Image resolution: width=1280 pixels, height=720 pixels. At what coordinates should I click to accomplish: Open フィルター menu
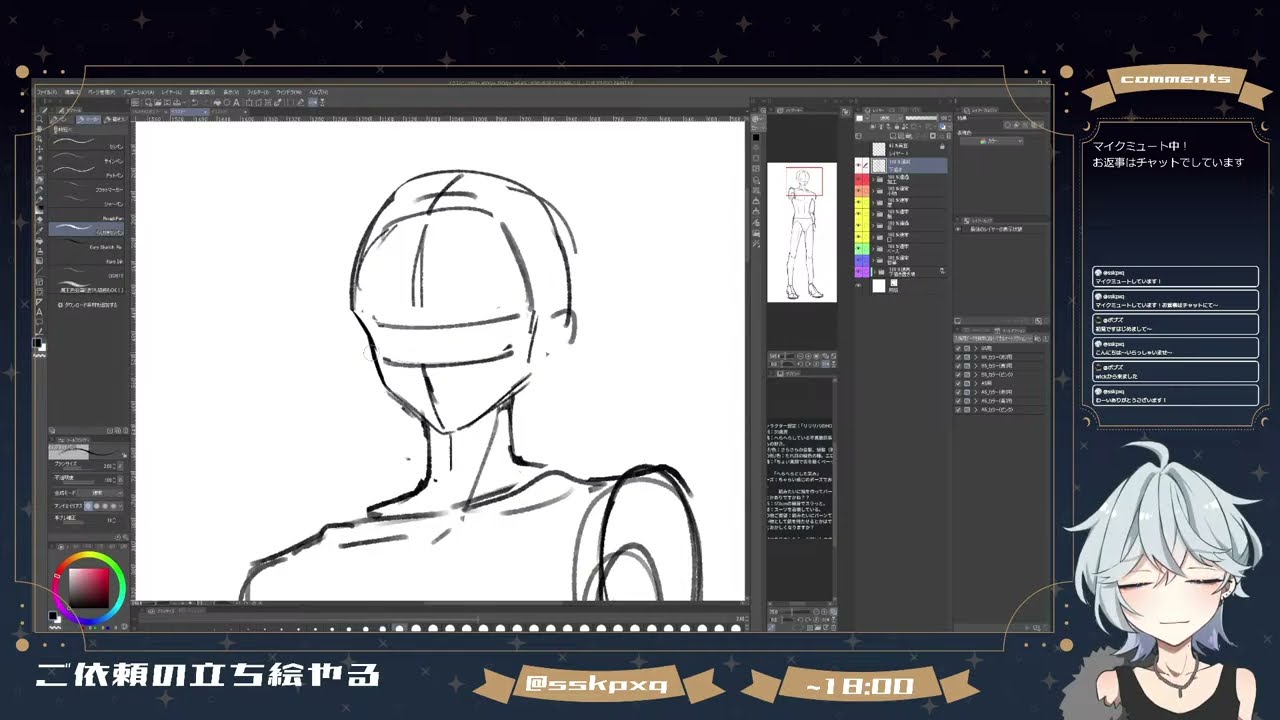pos(258,92)
